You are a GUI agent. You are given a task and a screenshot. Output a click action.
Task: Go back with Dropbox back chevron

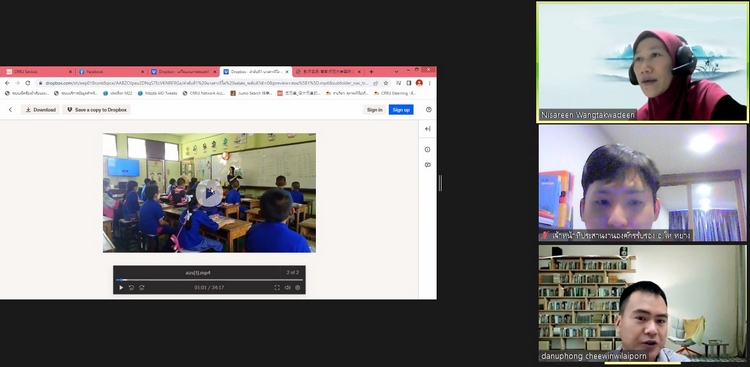pyautogui.click(x=11, y=110)
